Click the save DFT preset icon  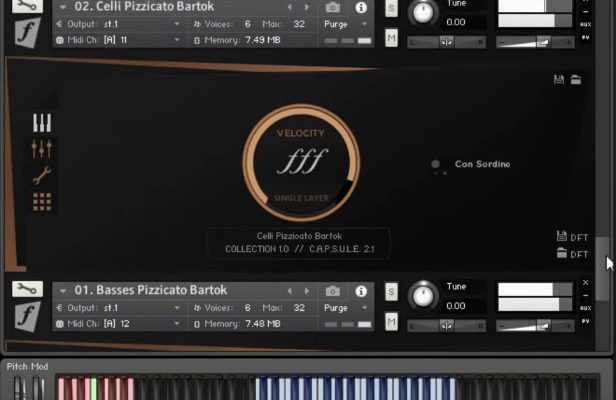pyautogui.click(x=562, y=236)
